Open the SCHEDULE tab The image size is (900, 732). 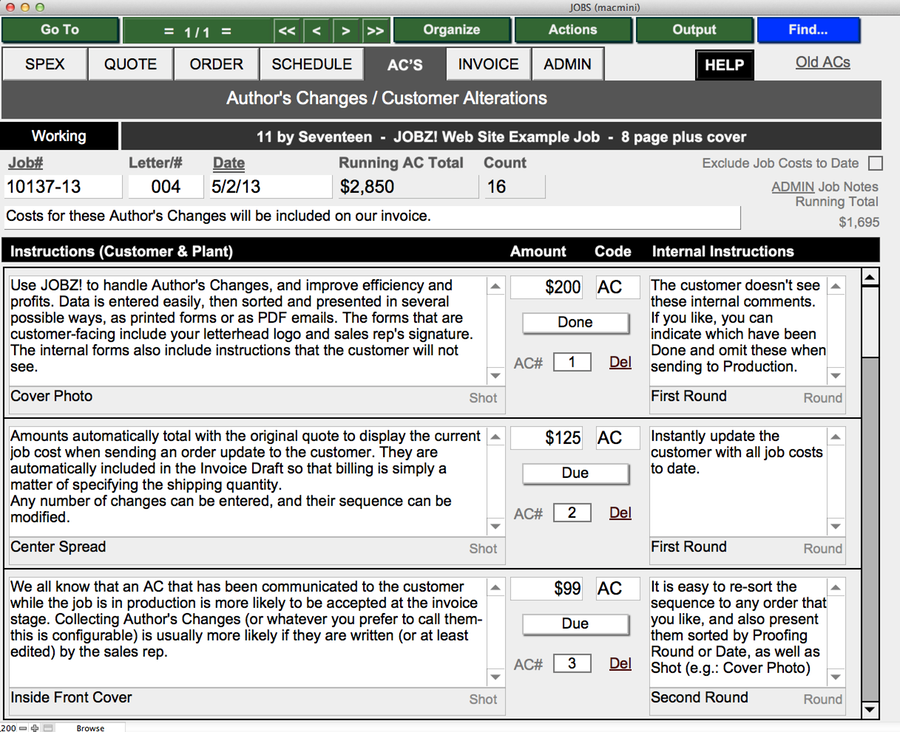[311, 64]
